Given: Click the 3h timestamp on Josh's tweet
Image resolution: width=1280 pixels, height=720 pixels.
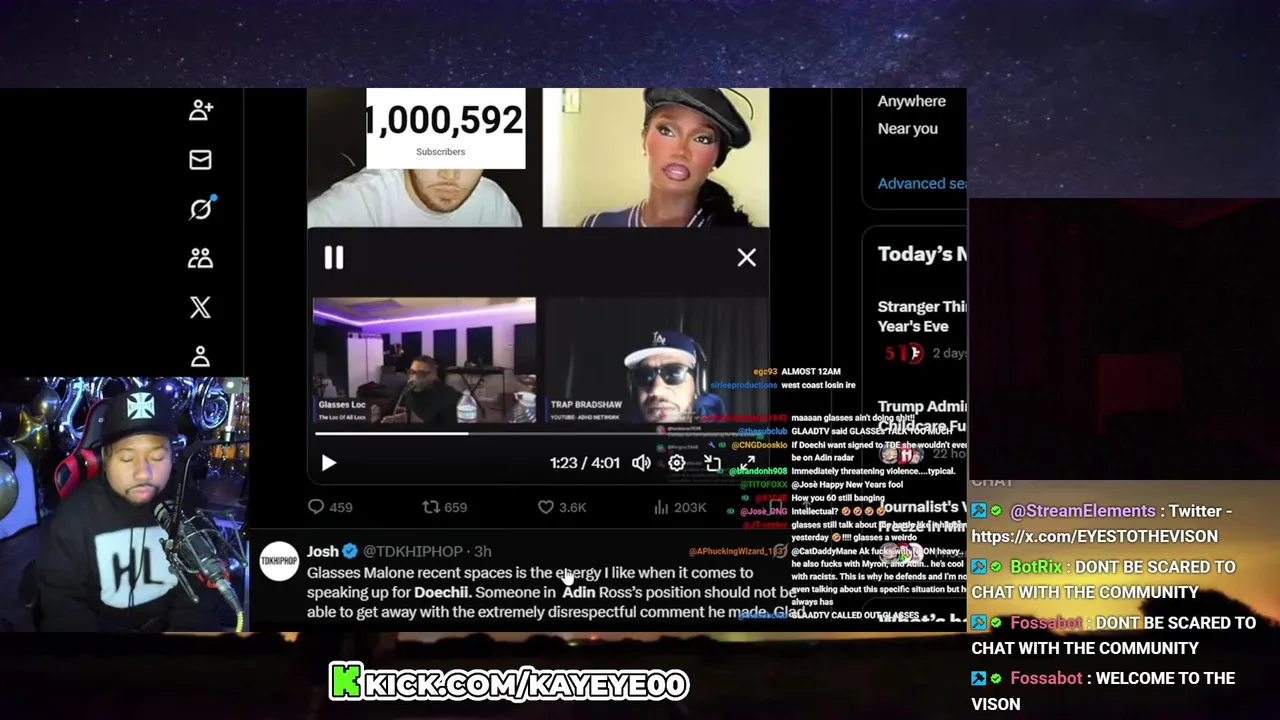Looking at the screenshot, I should [x=482, y=551].
